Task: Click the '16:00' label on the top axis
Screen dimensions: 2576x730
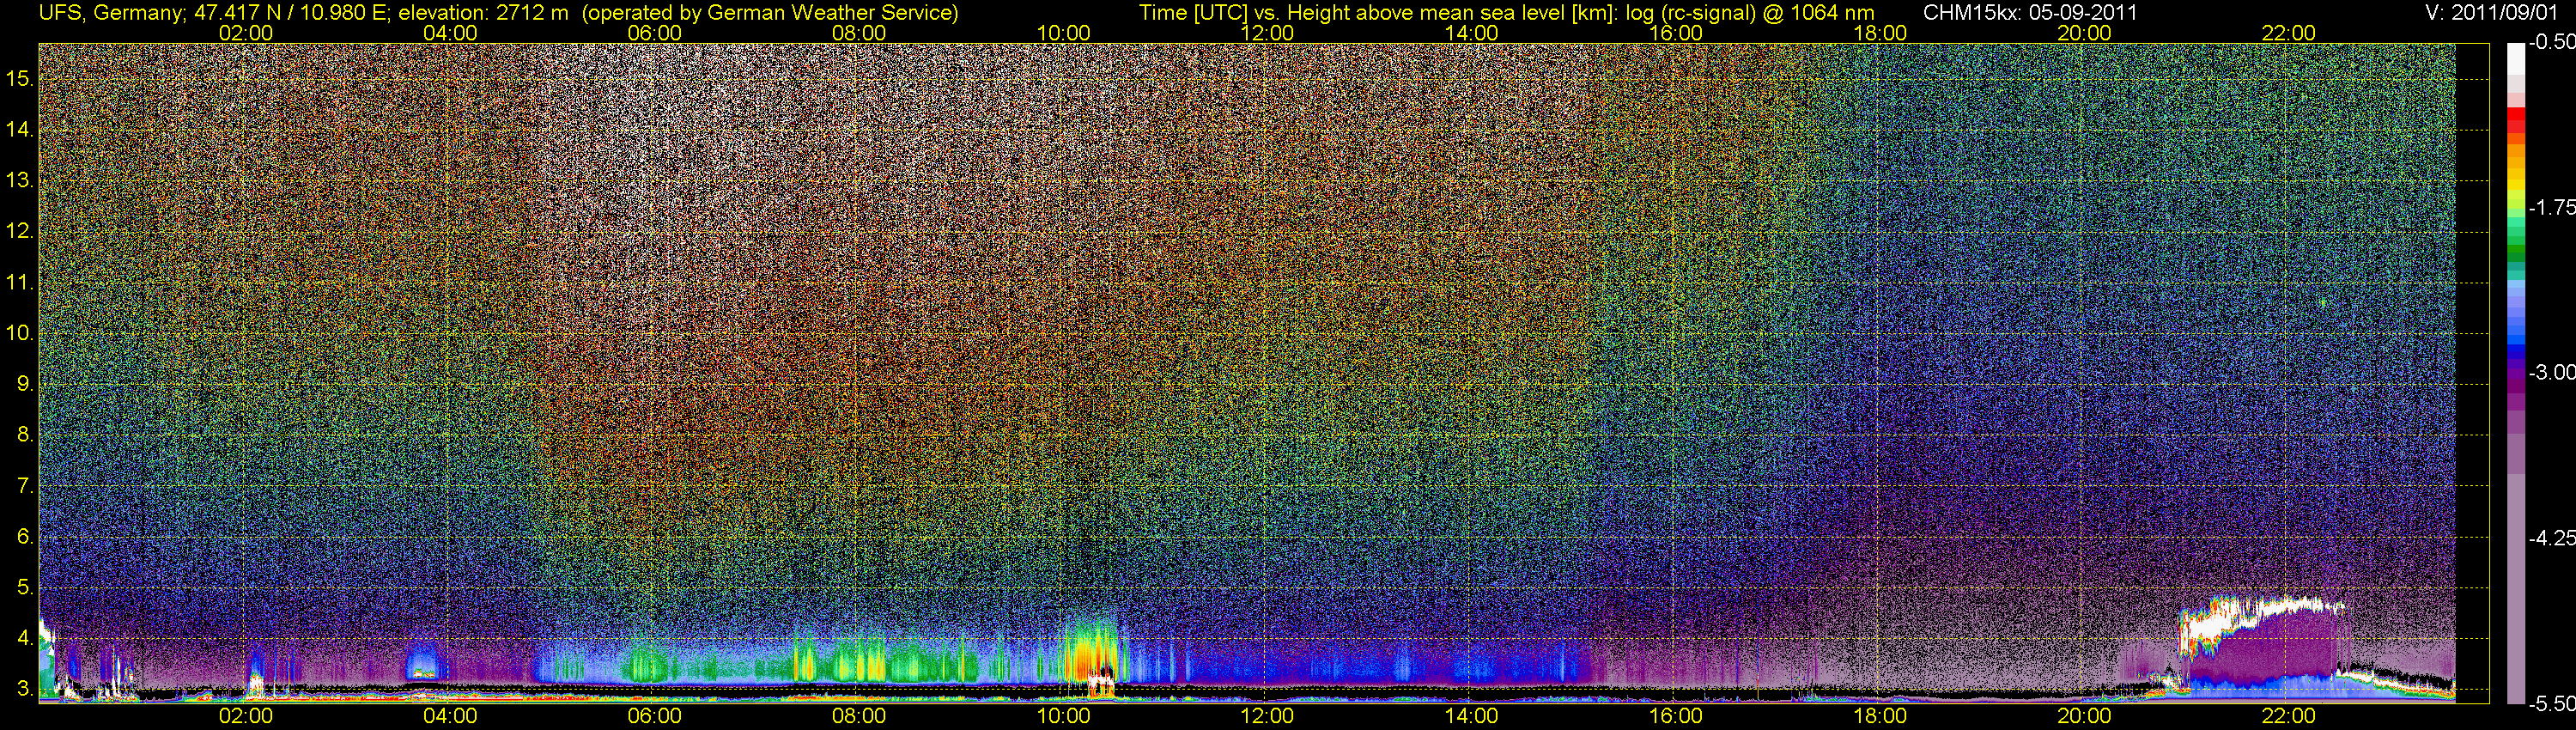Action: point(1676,33)
